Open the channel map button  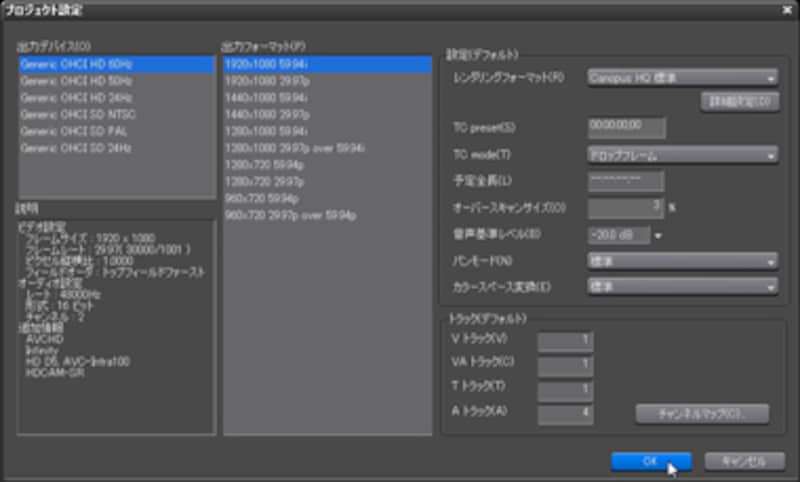point(702,414)
